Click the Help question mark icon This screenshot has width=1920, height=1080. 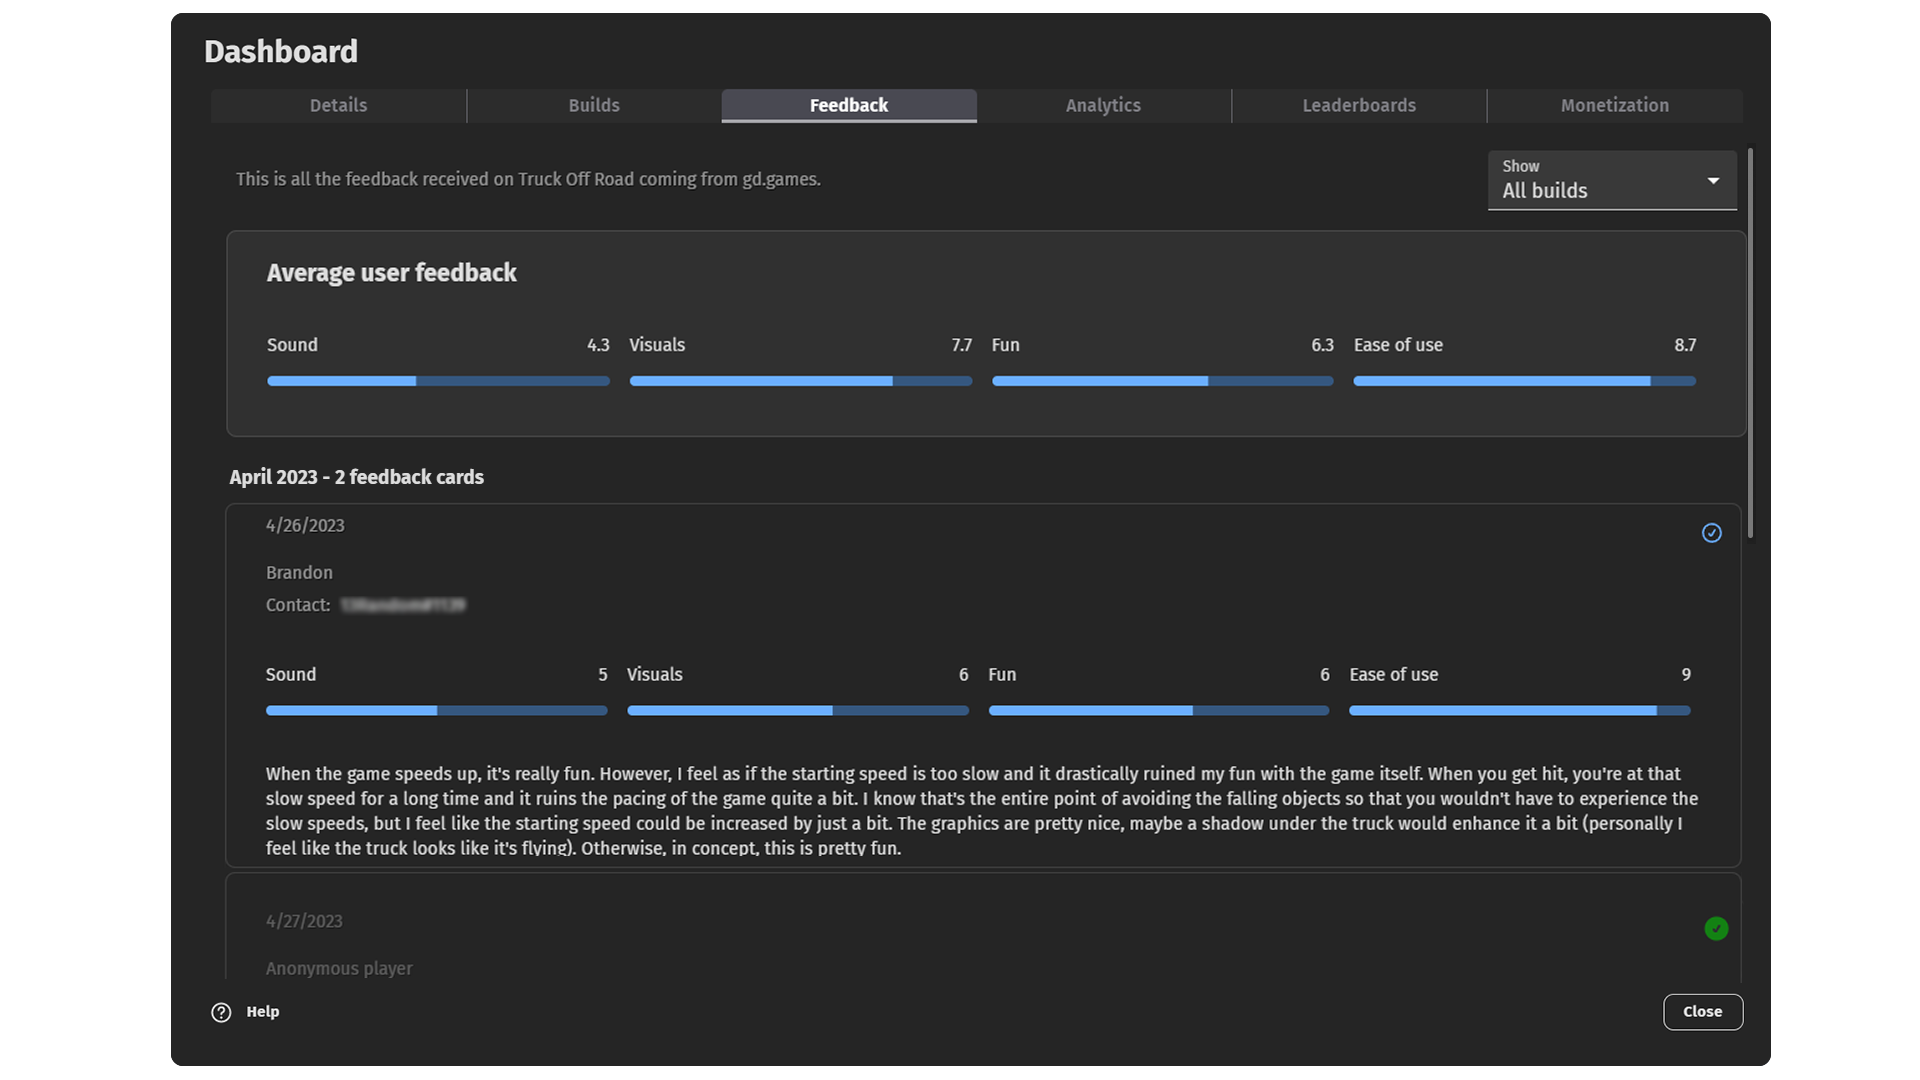(x=222, y=1011)
